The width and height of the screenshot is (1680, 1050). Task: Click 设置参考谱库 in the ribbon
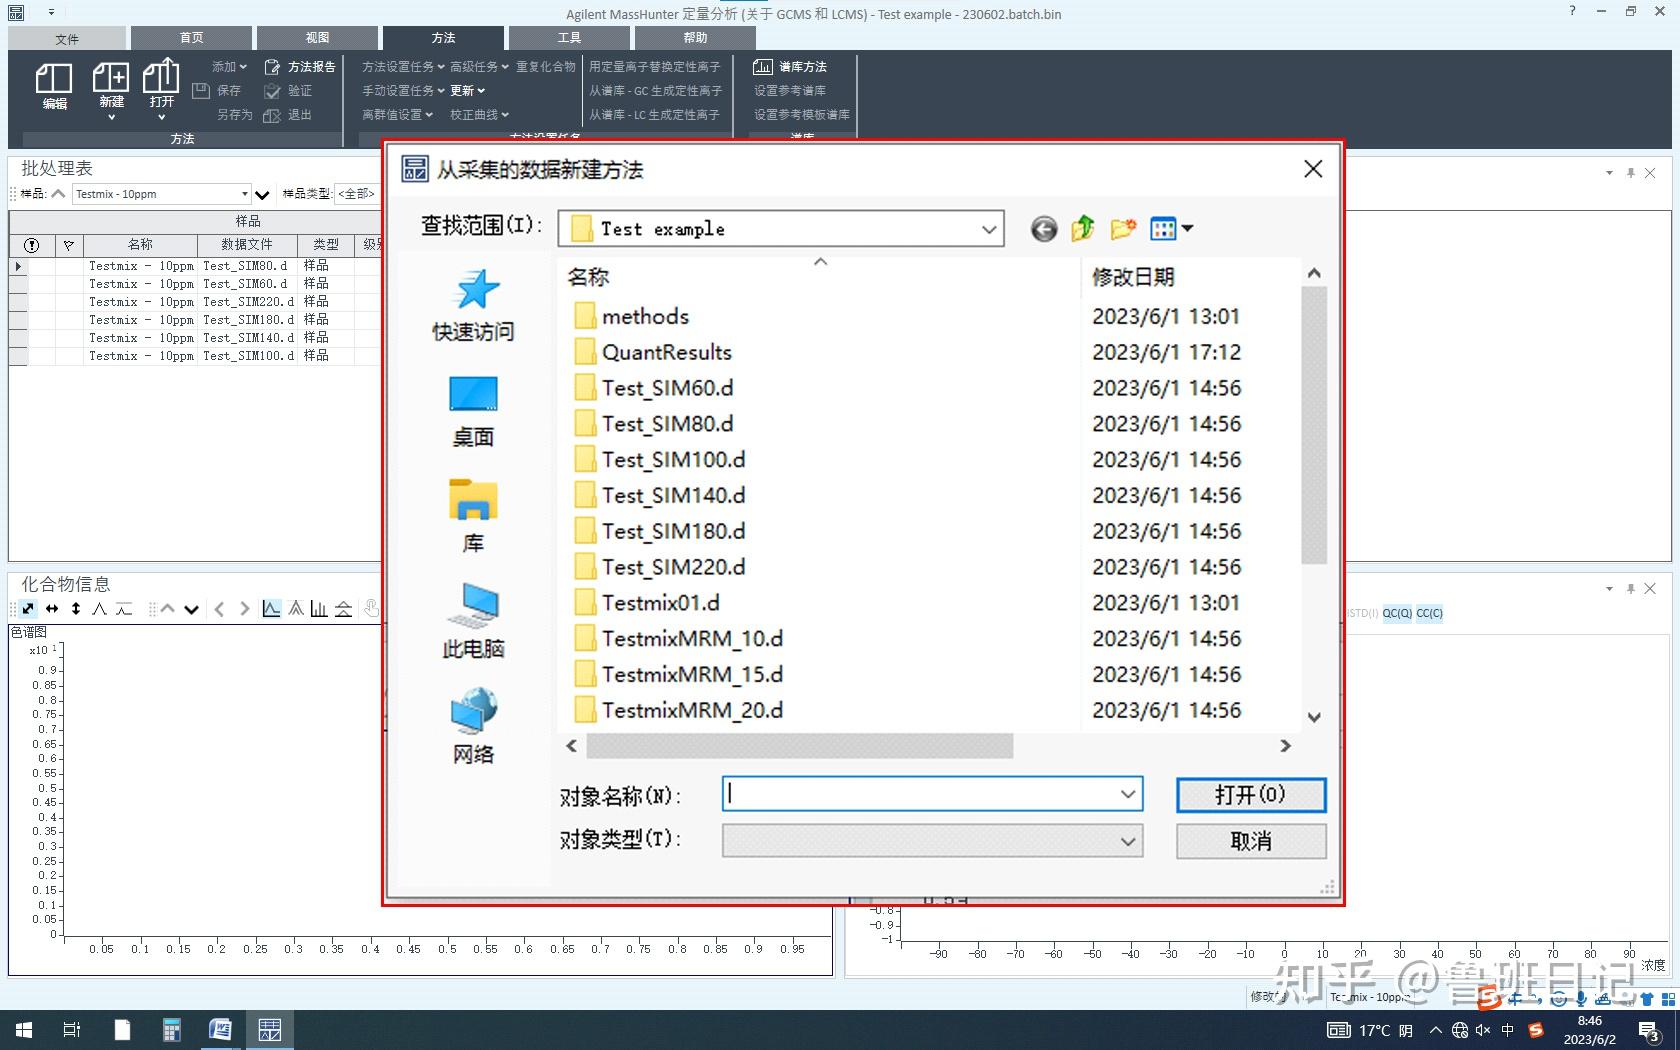tap(790, 91)
